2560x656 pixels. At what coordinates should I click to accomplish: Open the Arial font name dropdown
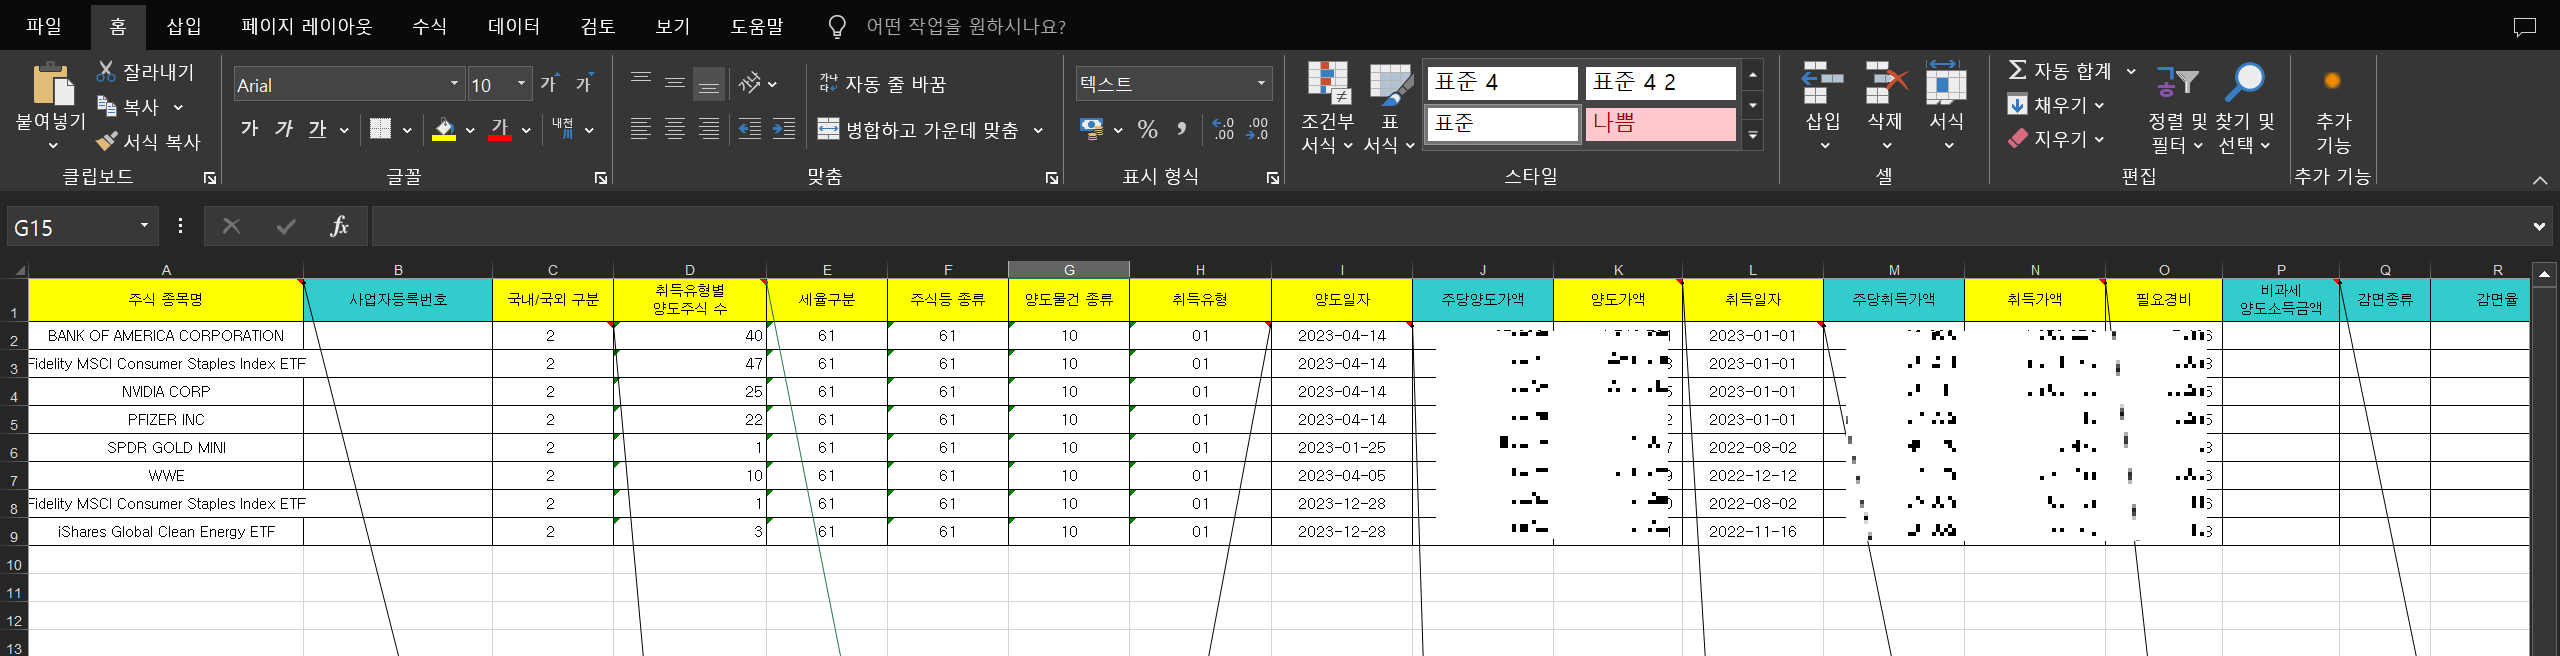click(x=454, y=84)
